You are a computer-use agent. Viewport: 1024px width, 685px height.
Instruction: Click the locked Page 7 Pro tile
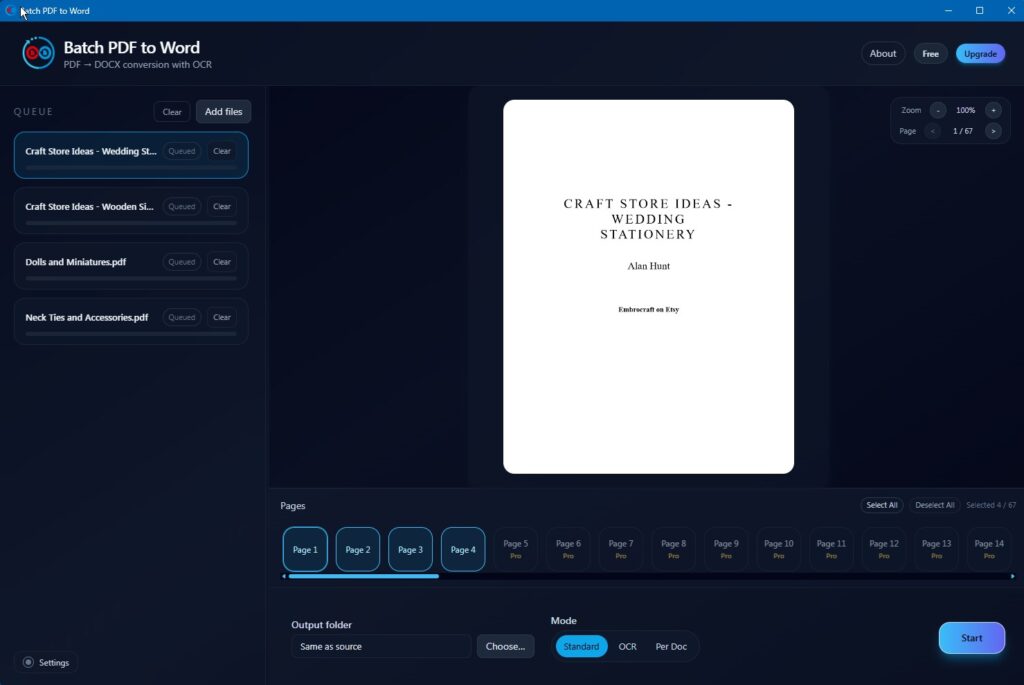(x=620, y=549)
